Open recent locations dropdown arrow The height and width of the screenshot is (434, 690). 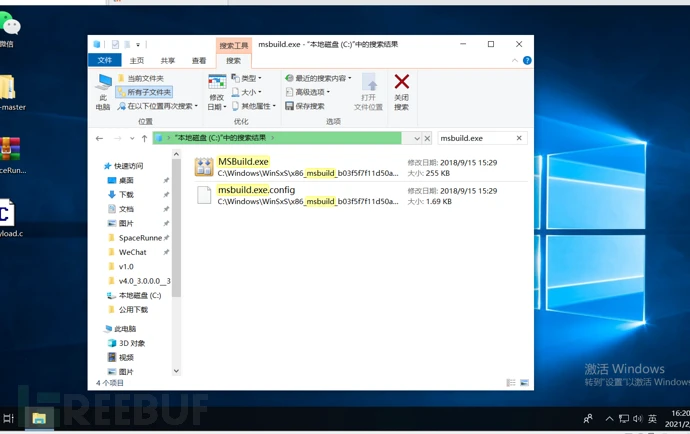pyautogui.click(x=132, y=138)
